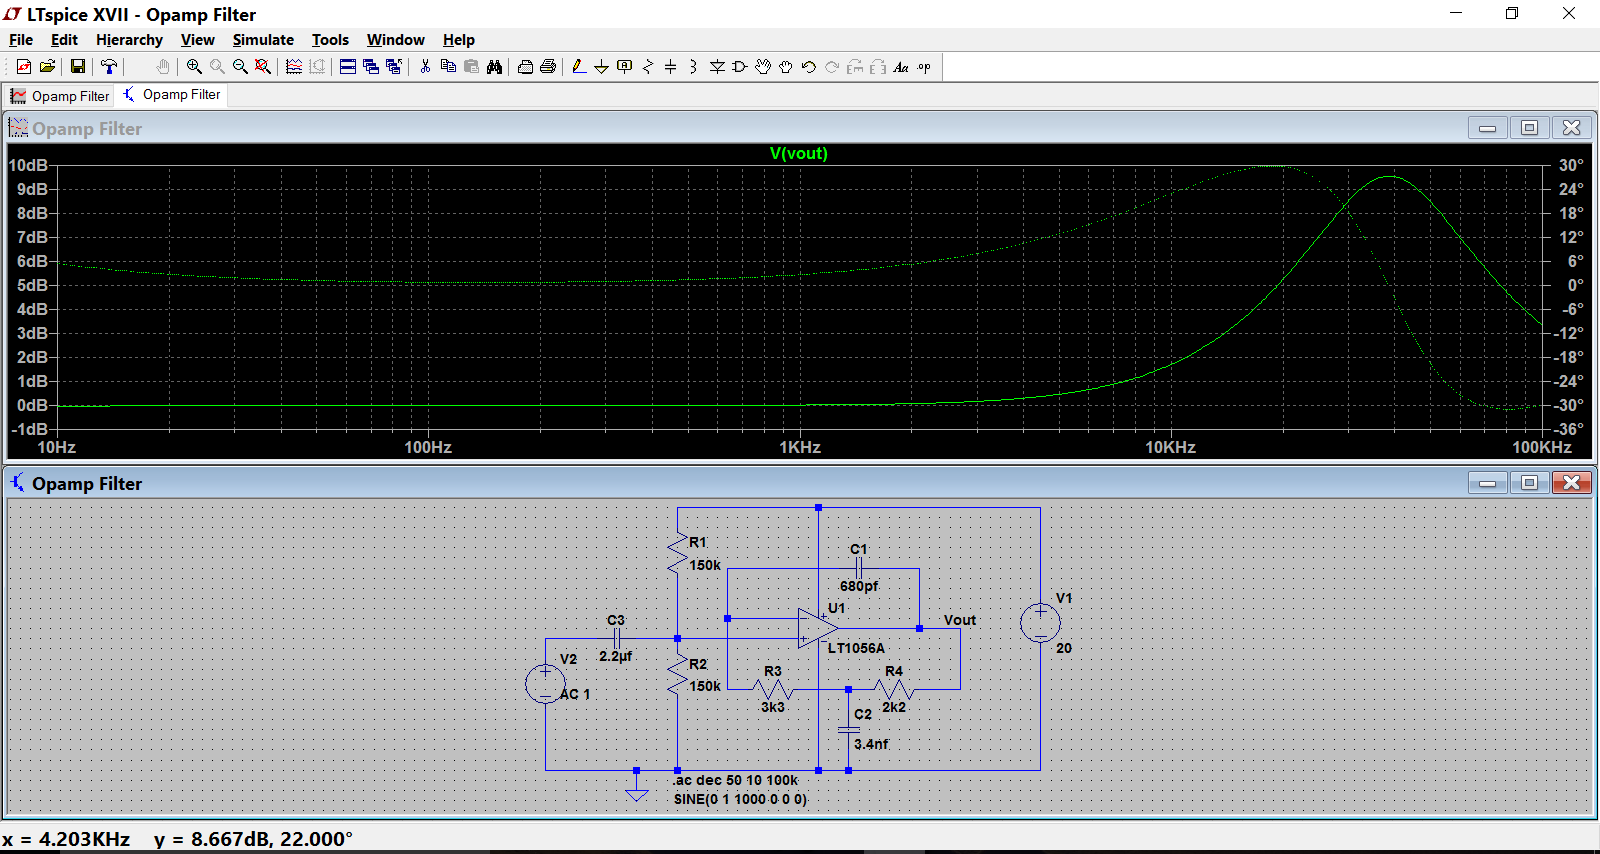Select the Cut scissors tool
The width and height of the screenshot is (1600, 854).
click(425, 67)
